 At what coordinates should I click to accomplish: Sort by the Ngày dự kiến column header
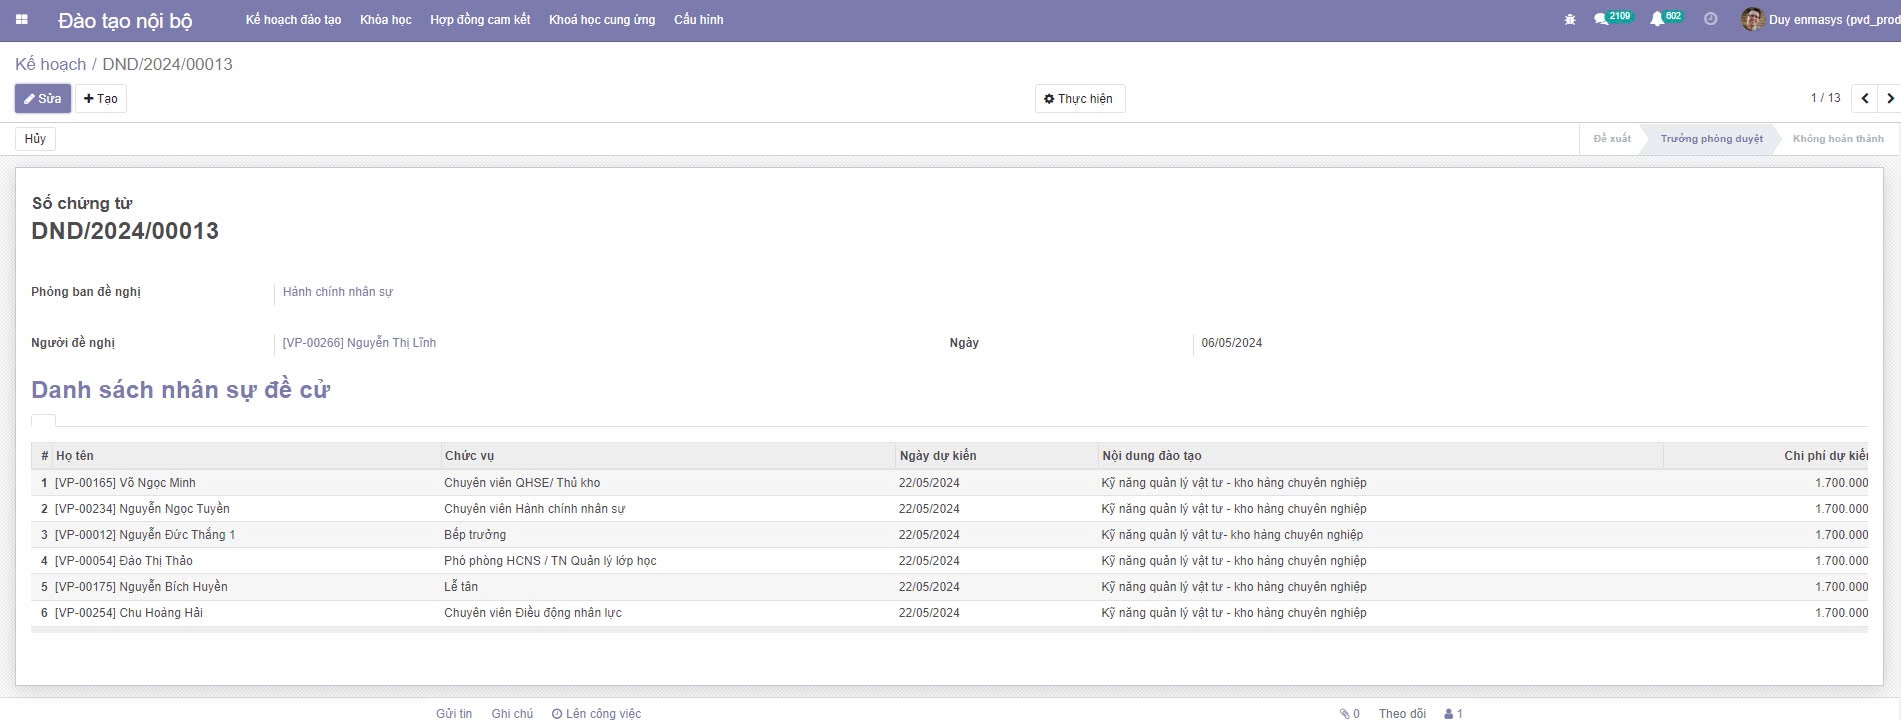point(937,456)
